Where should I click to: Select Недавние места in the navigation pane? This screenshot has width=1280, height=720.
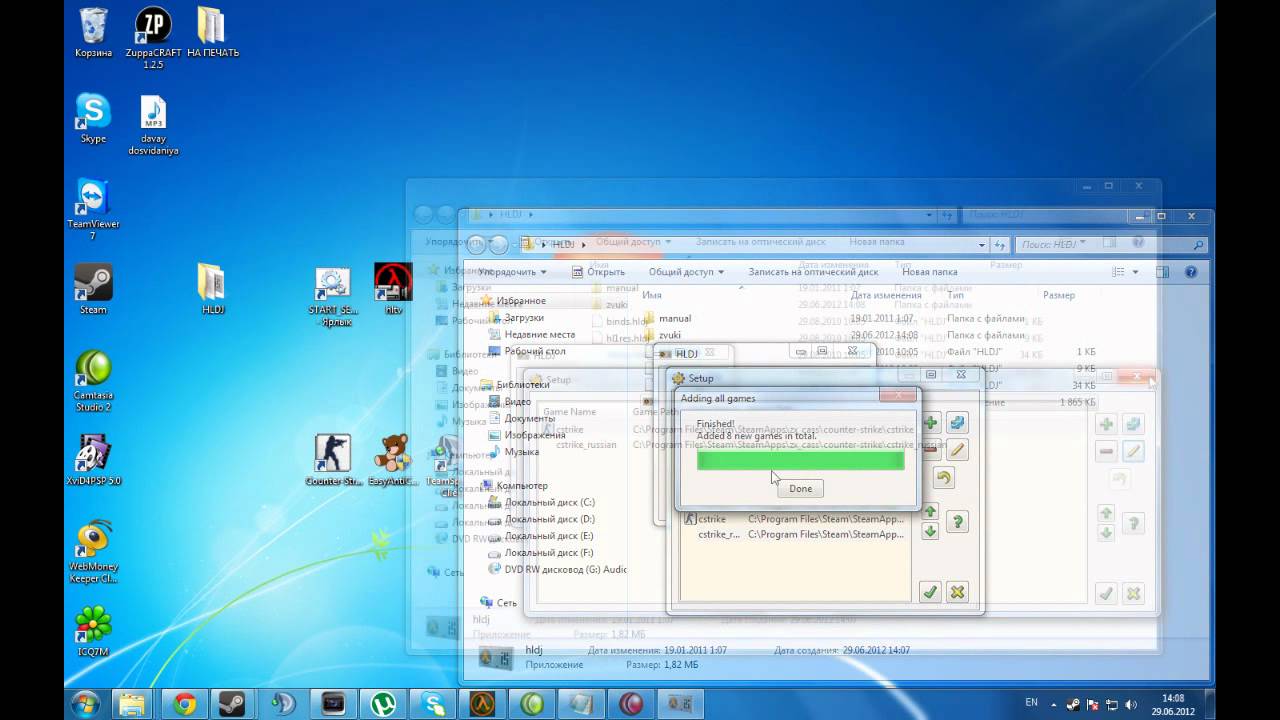tap(540, 335)
